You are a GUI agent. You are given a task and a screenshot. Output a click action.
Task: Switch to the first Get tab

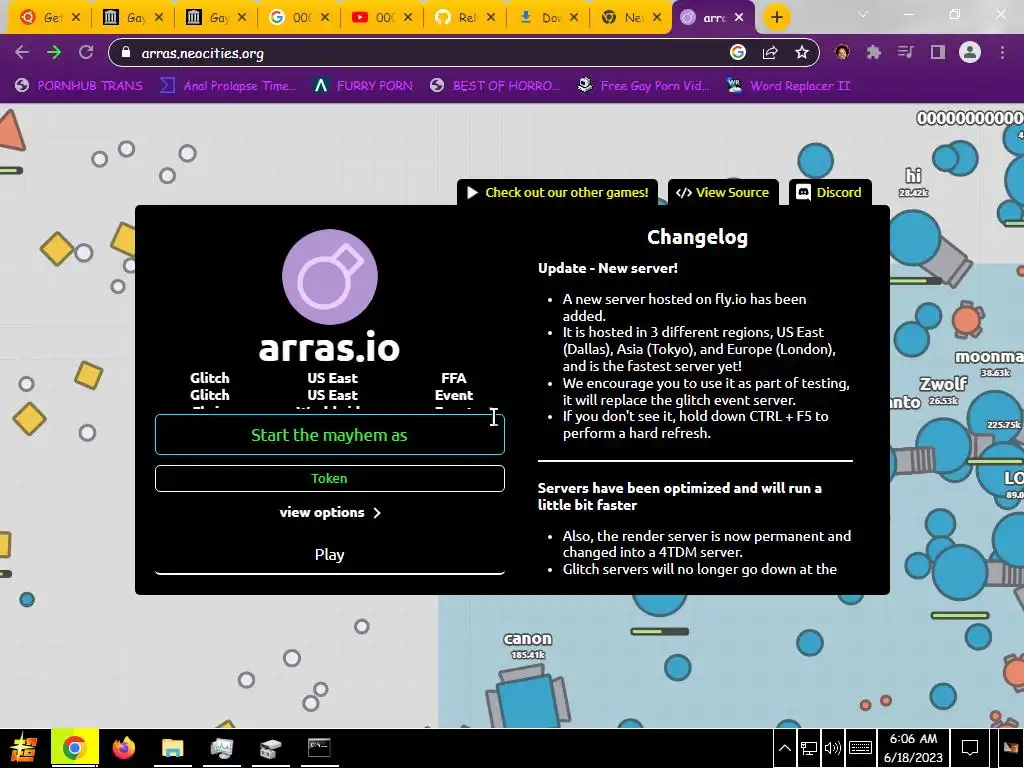50,18
